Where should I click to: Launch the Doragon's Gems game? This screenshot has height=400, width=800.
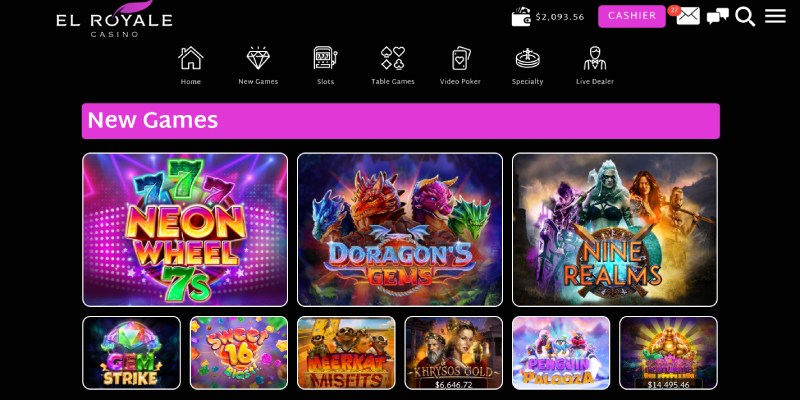400,230
